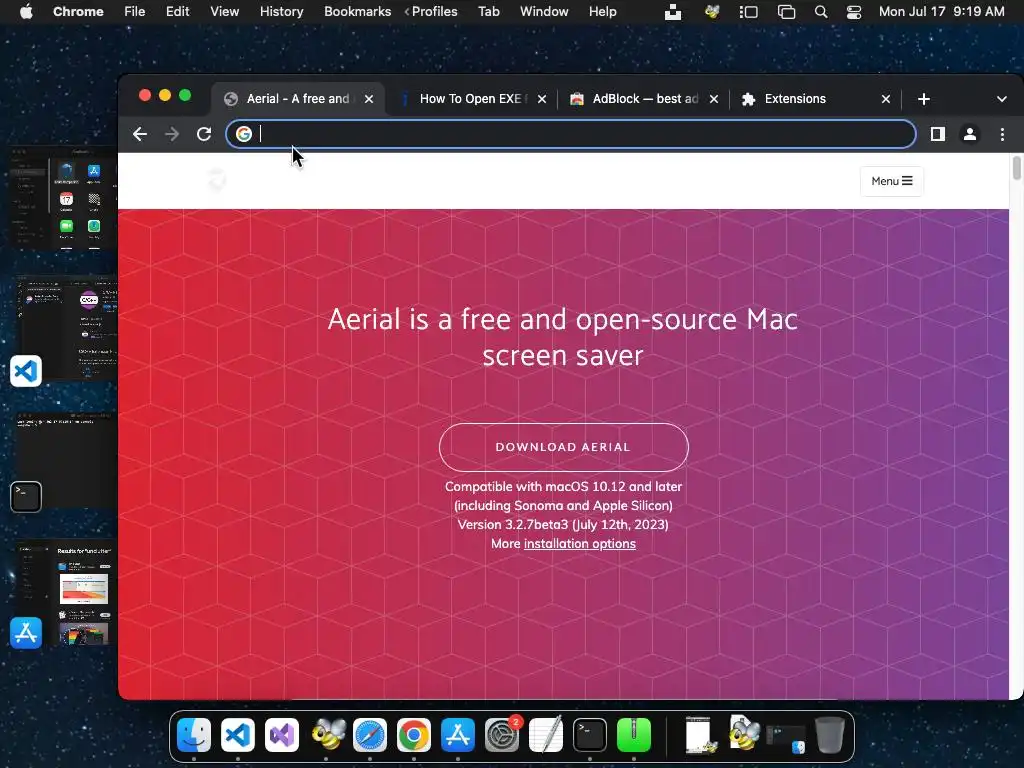Follow the installation options link
Image resolution: width=1024 pixels, height=768 pixels.
point(579,543)
